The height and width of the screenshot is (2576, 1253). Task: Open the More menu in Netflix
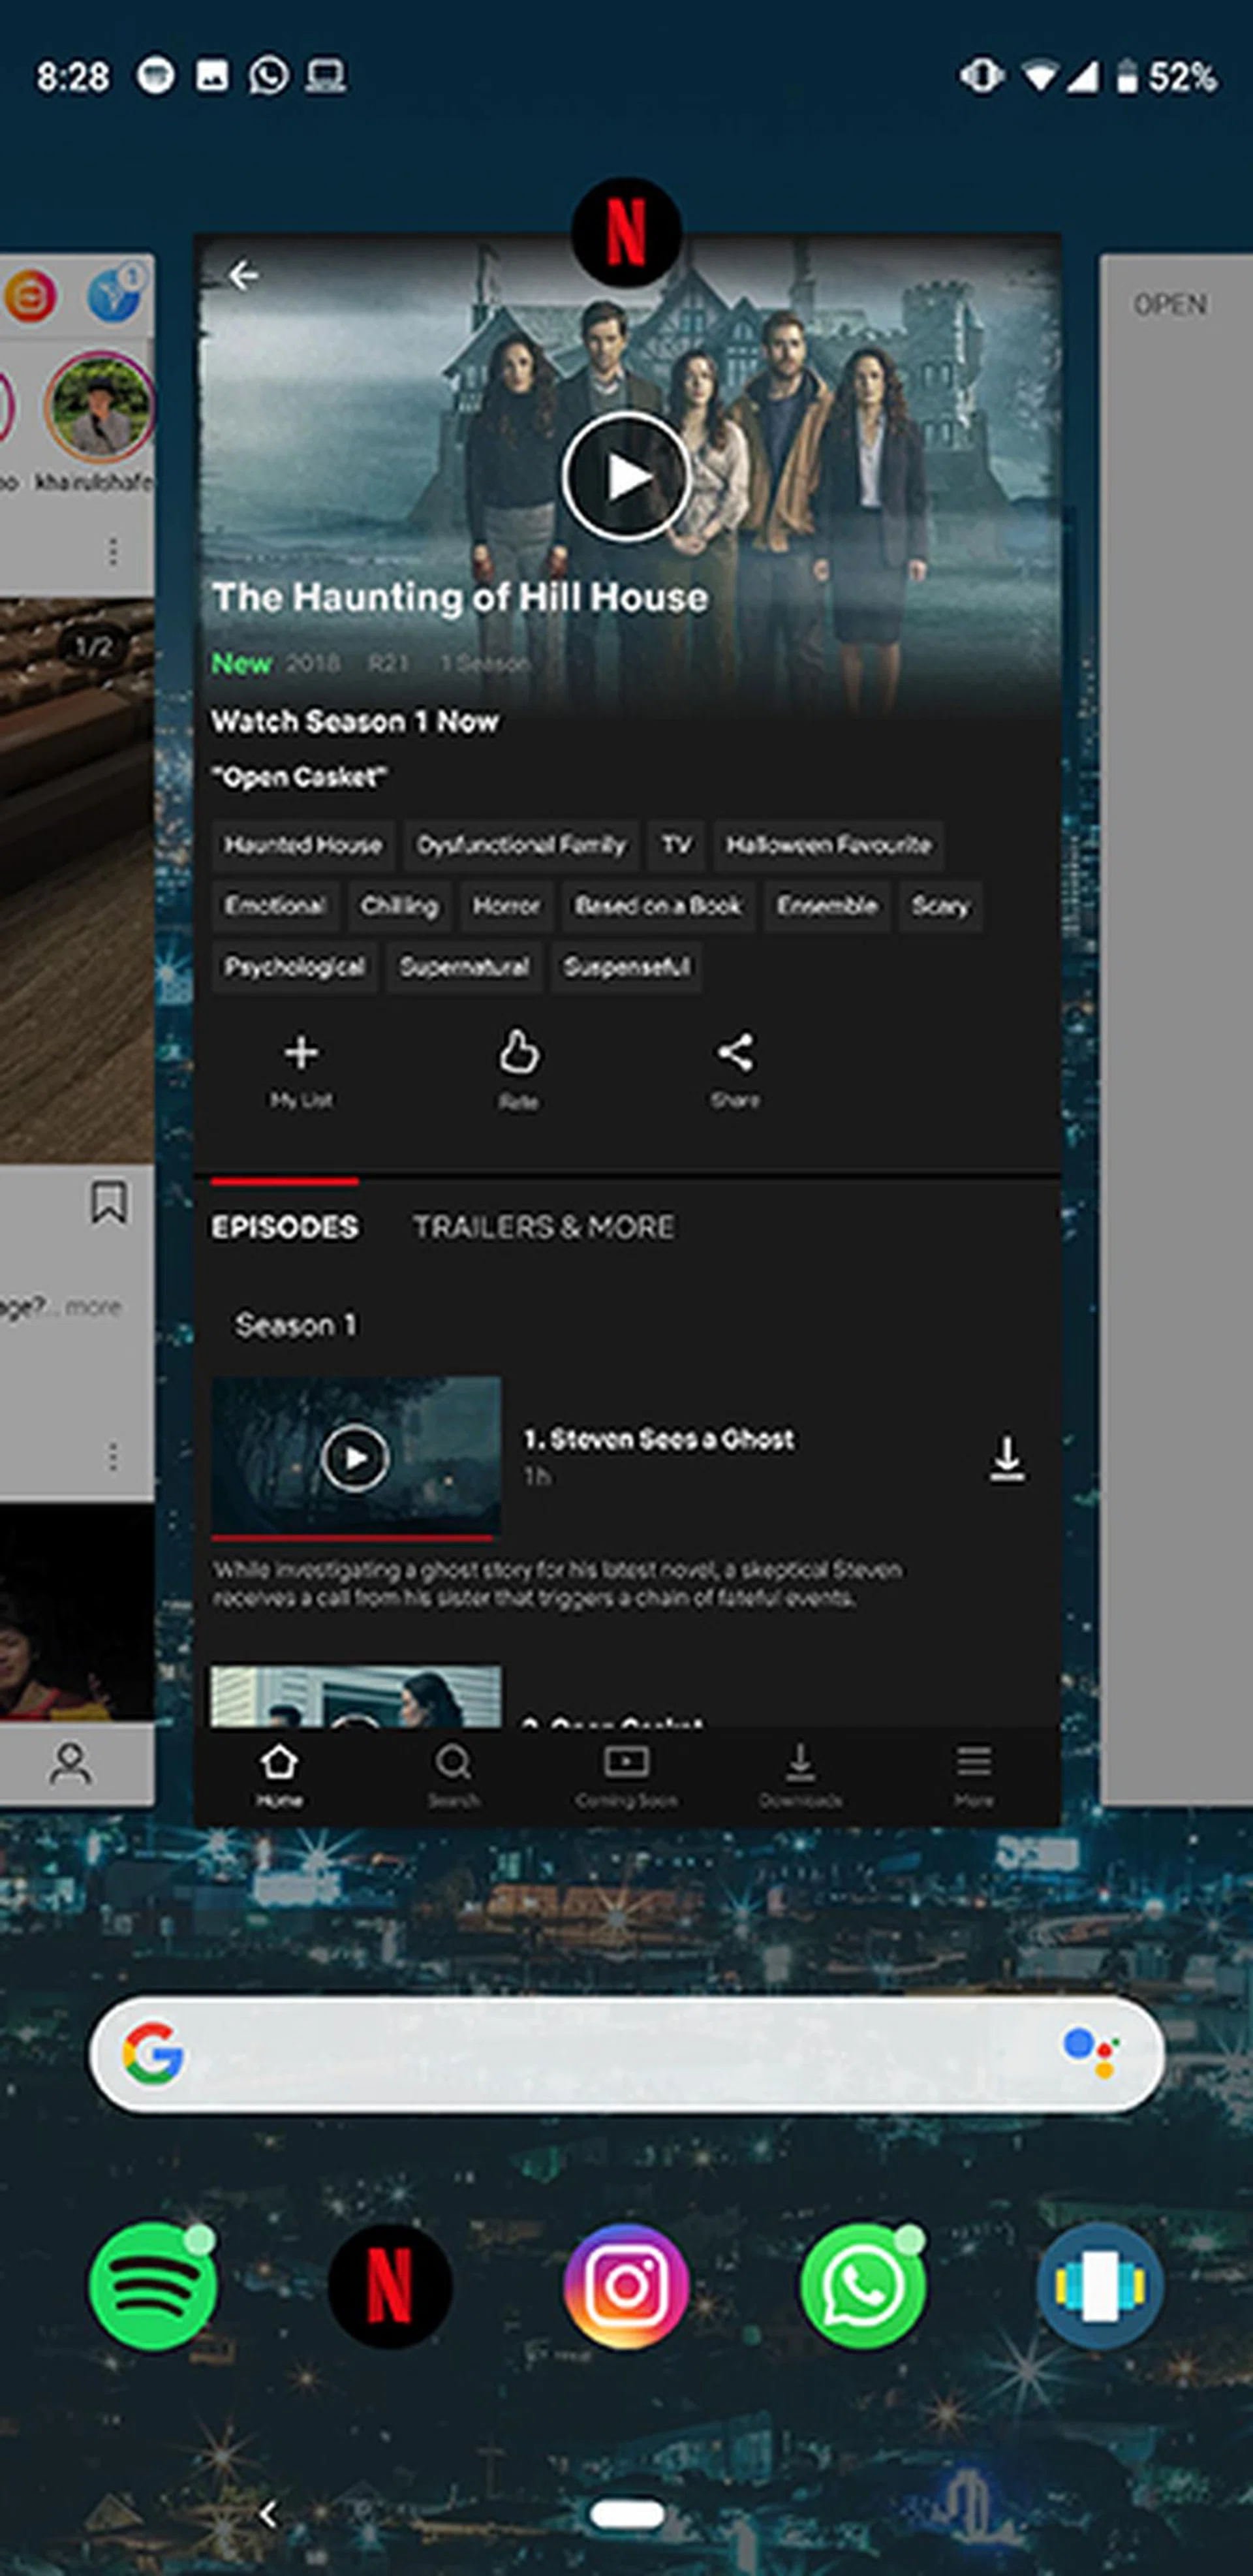point(973,1774)
